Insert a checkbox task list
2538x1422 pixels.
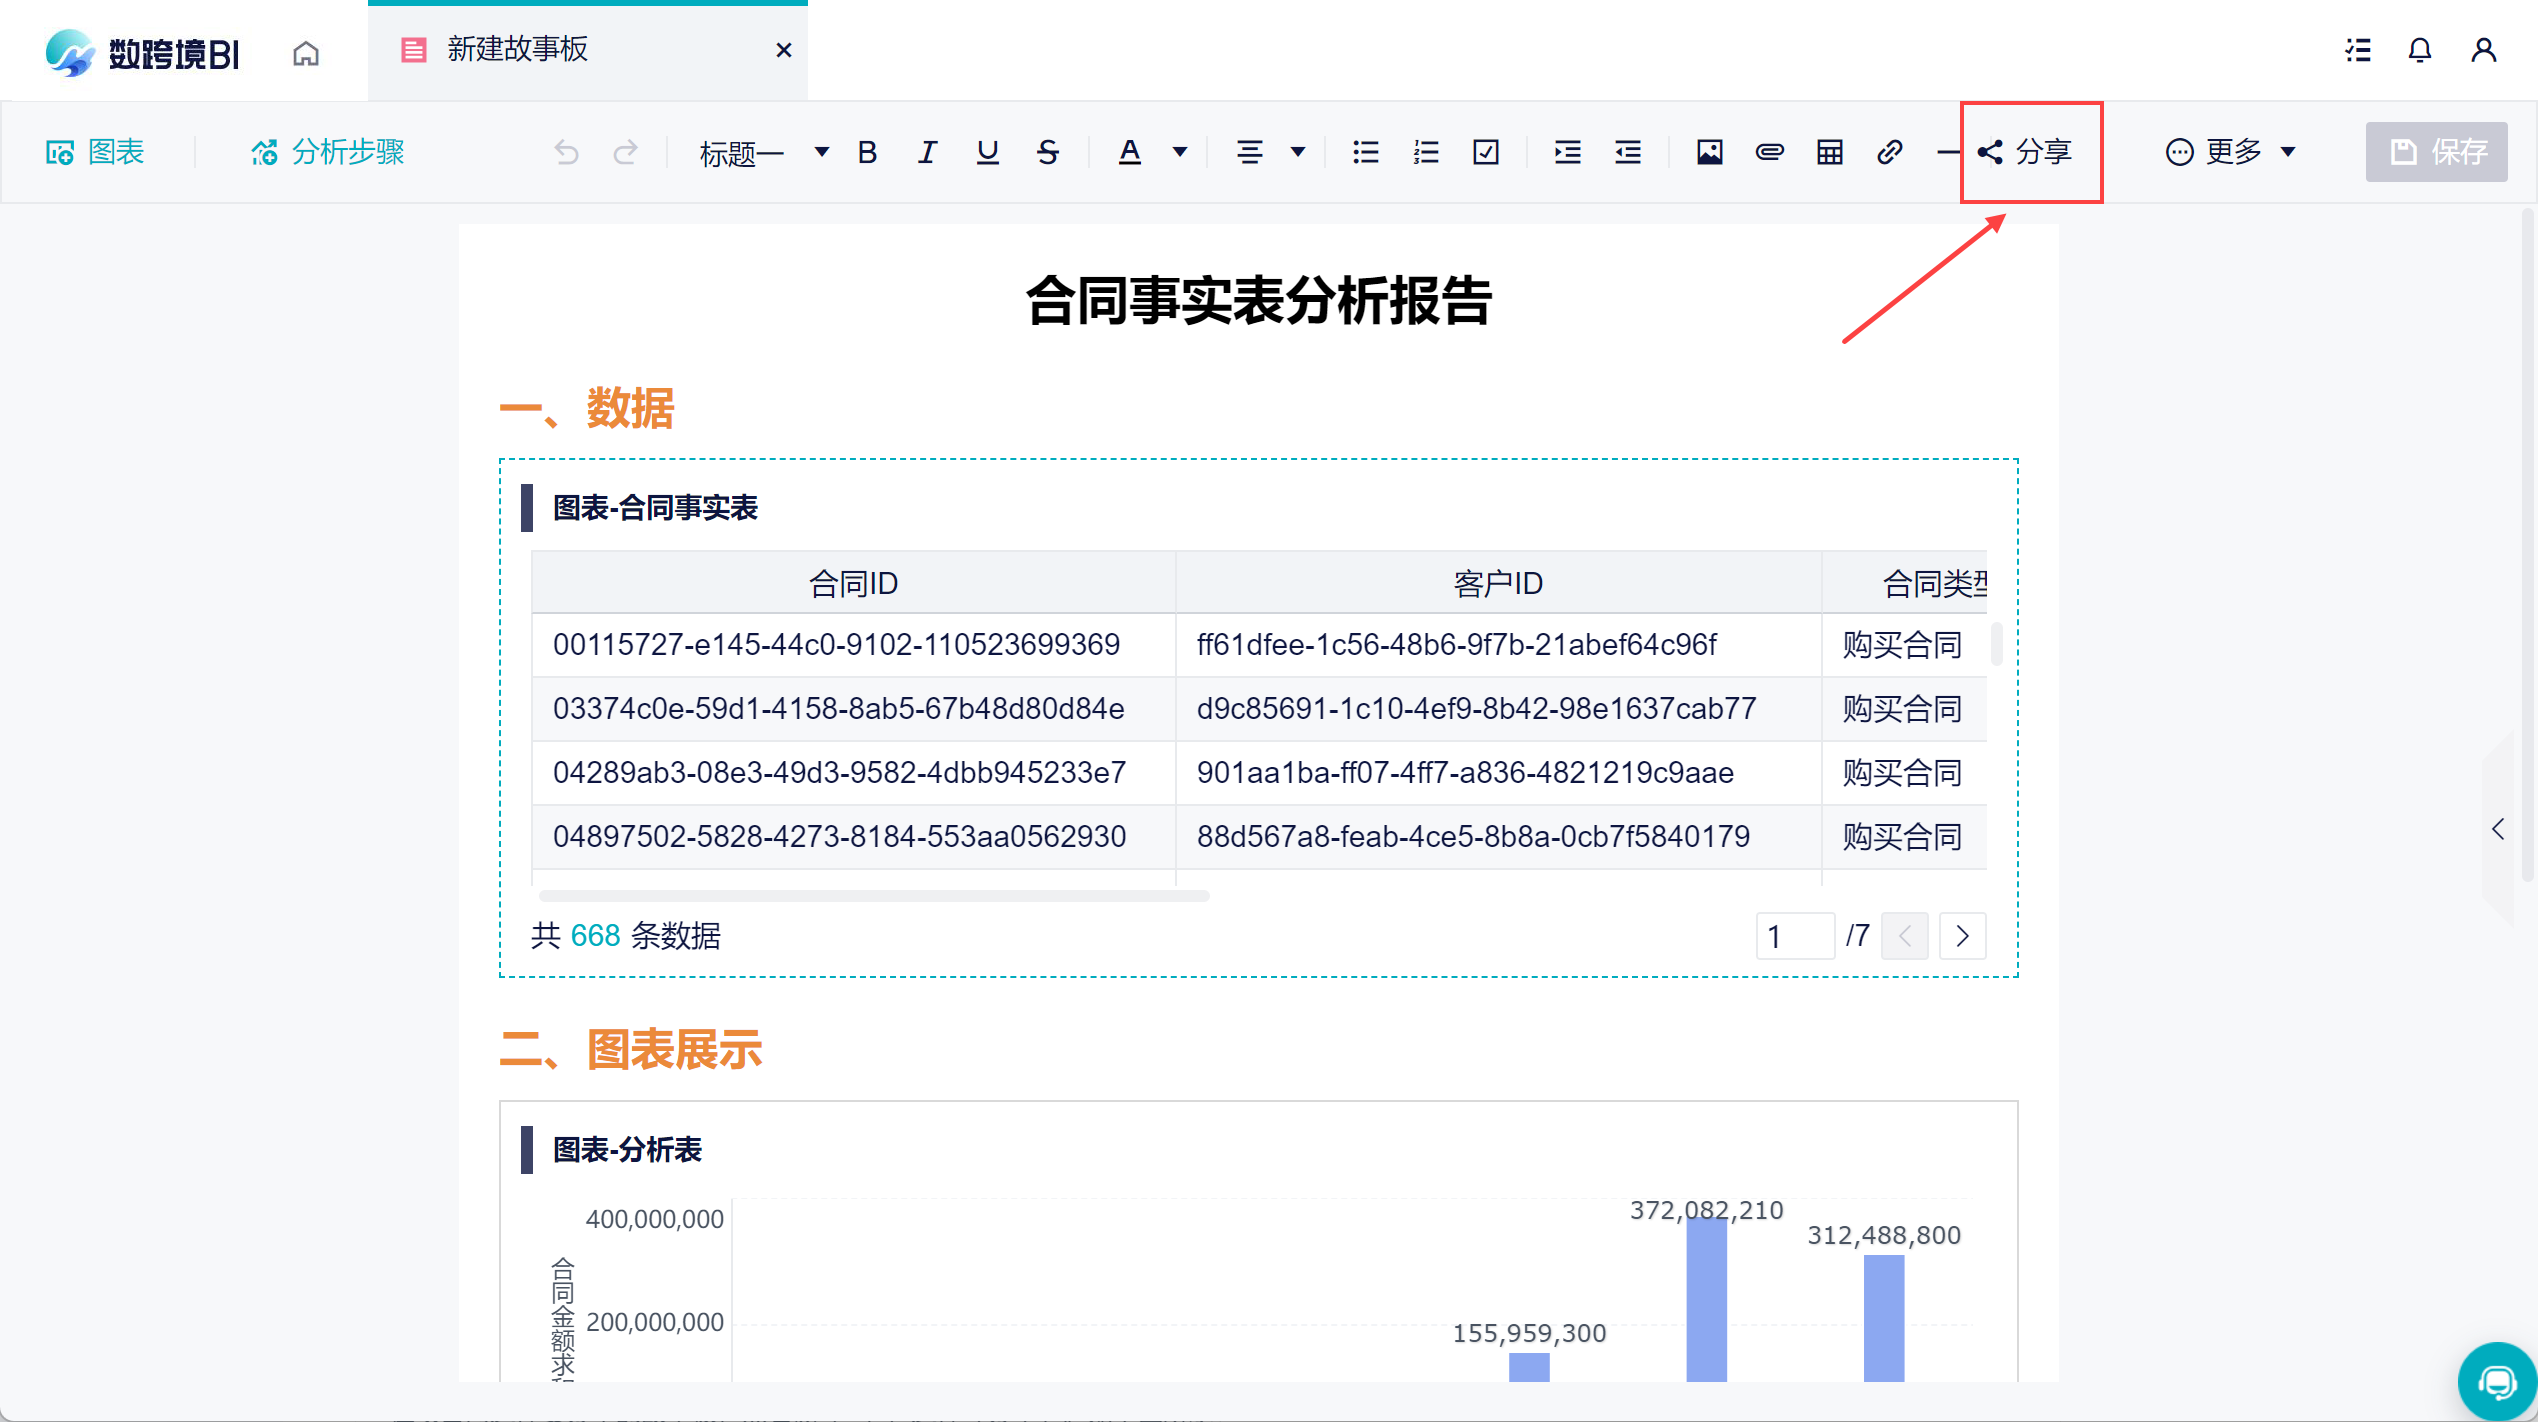tap(1485, 152)
